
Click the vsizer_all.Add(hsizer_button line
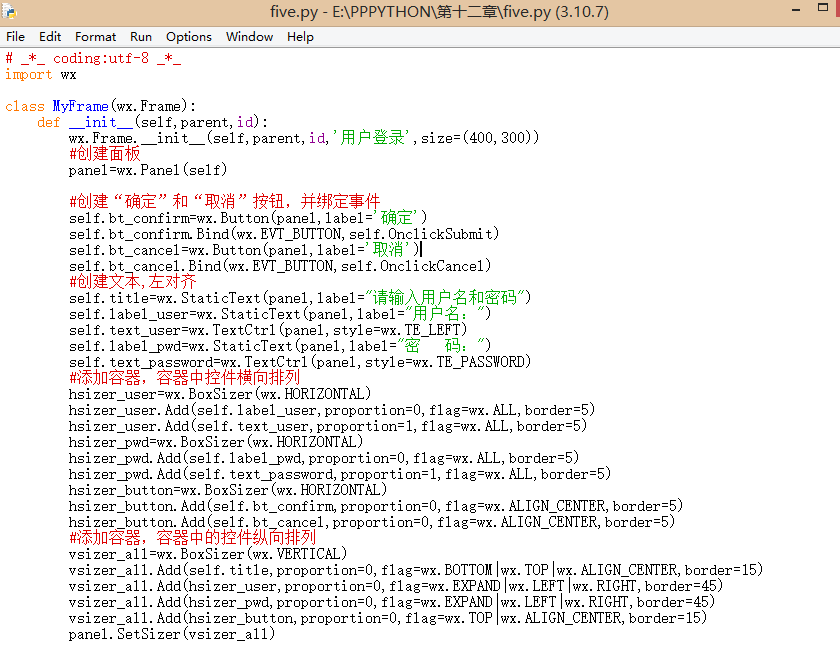388,618
